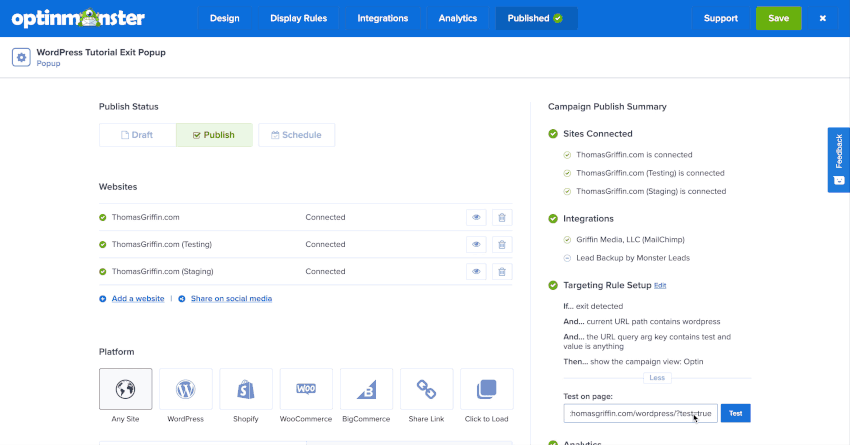Click the OptinMonster logo

78,18
